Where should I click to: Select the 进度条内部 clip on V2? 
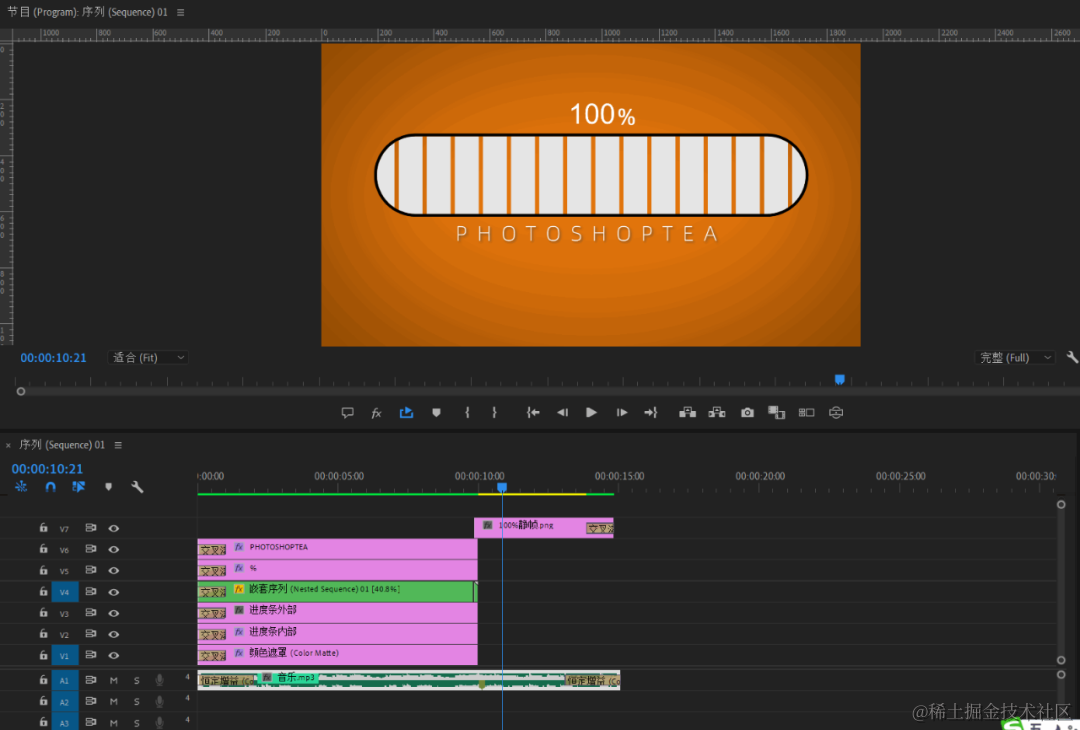338,633
